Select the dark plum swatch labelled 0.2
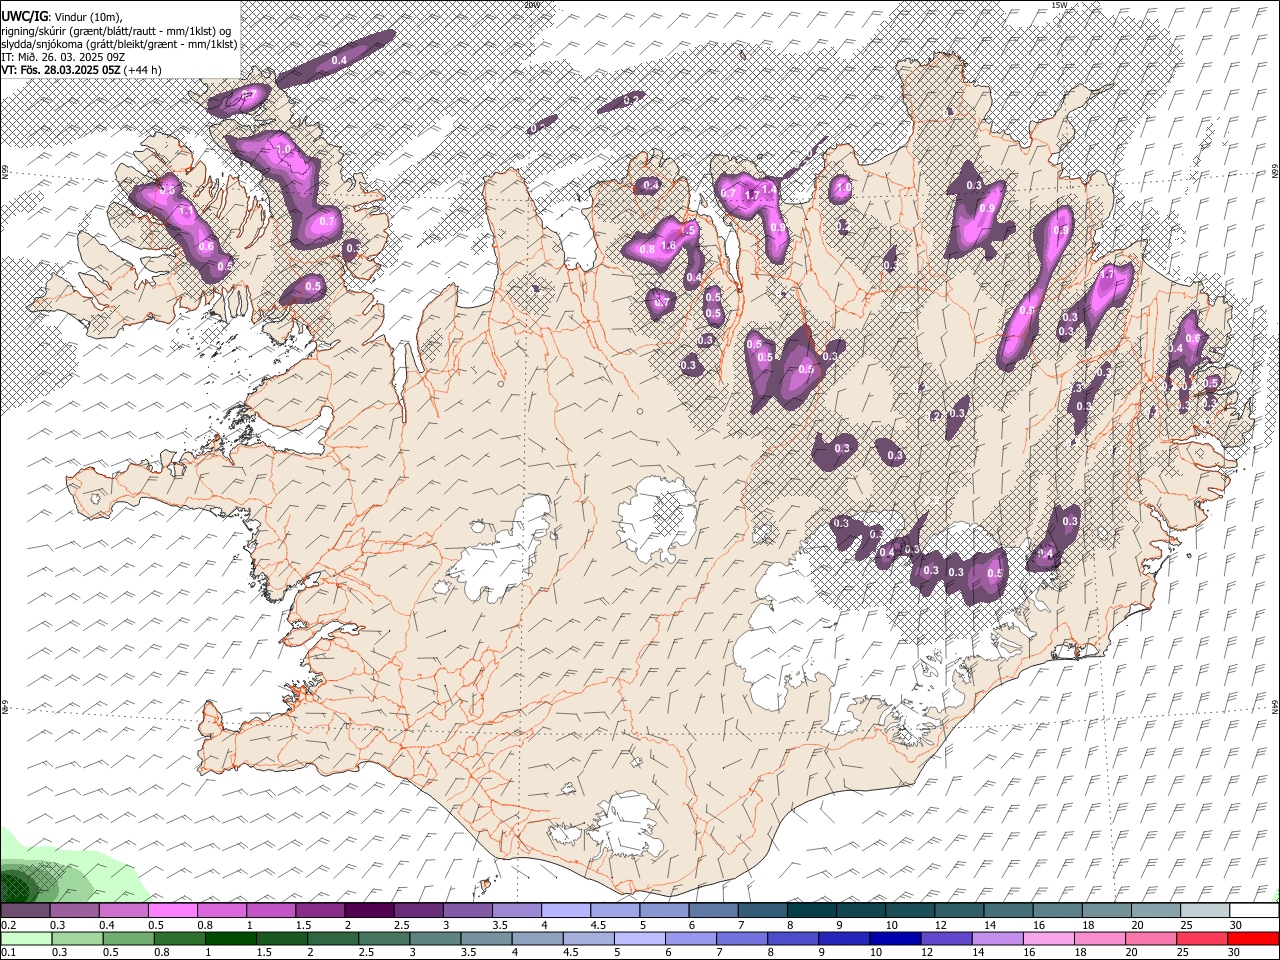The width and height of the screenshot is (1280, 960). pyautogui.click(x=25, y=910)
